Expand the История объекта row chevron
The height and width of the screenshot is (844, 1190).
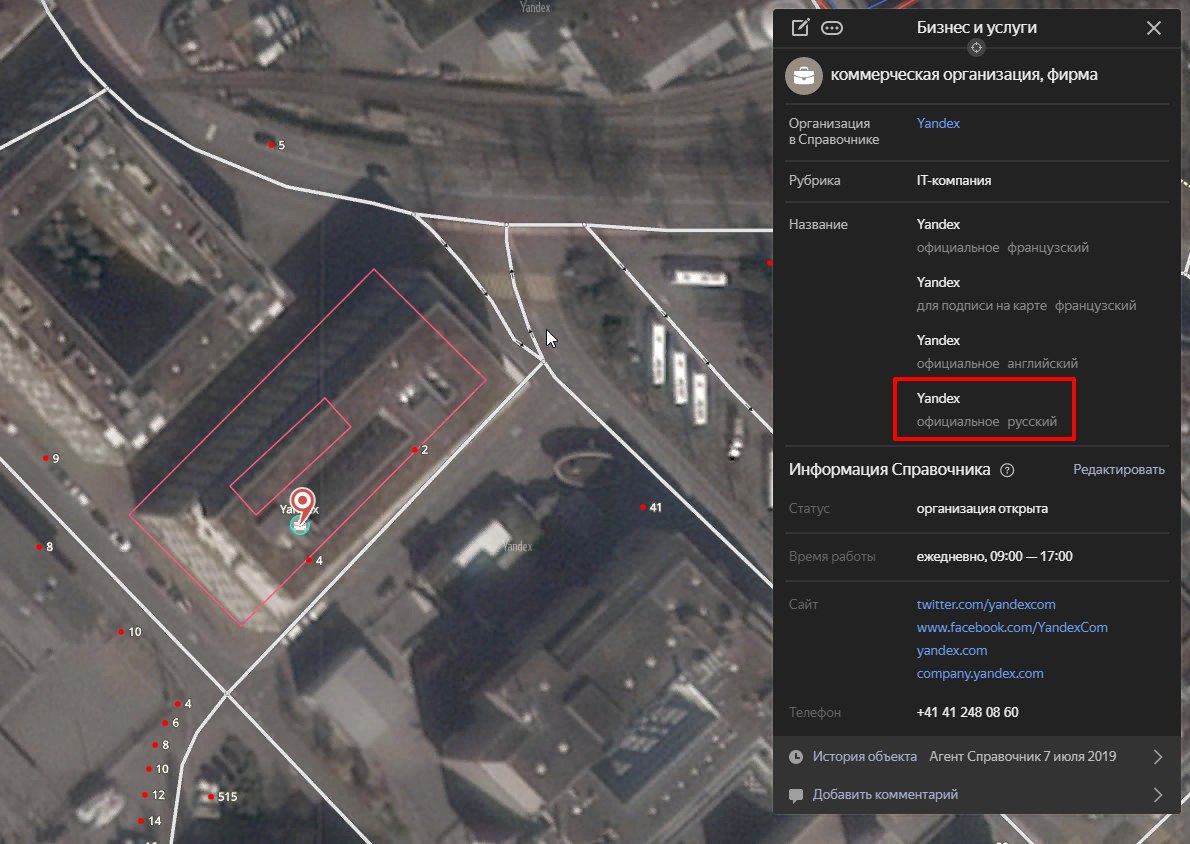click(x=1157, y=757)
